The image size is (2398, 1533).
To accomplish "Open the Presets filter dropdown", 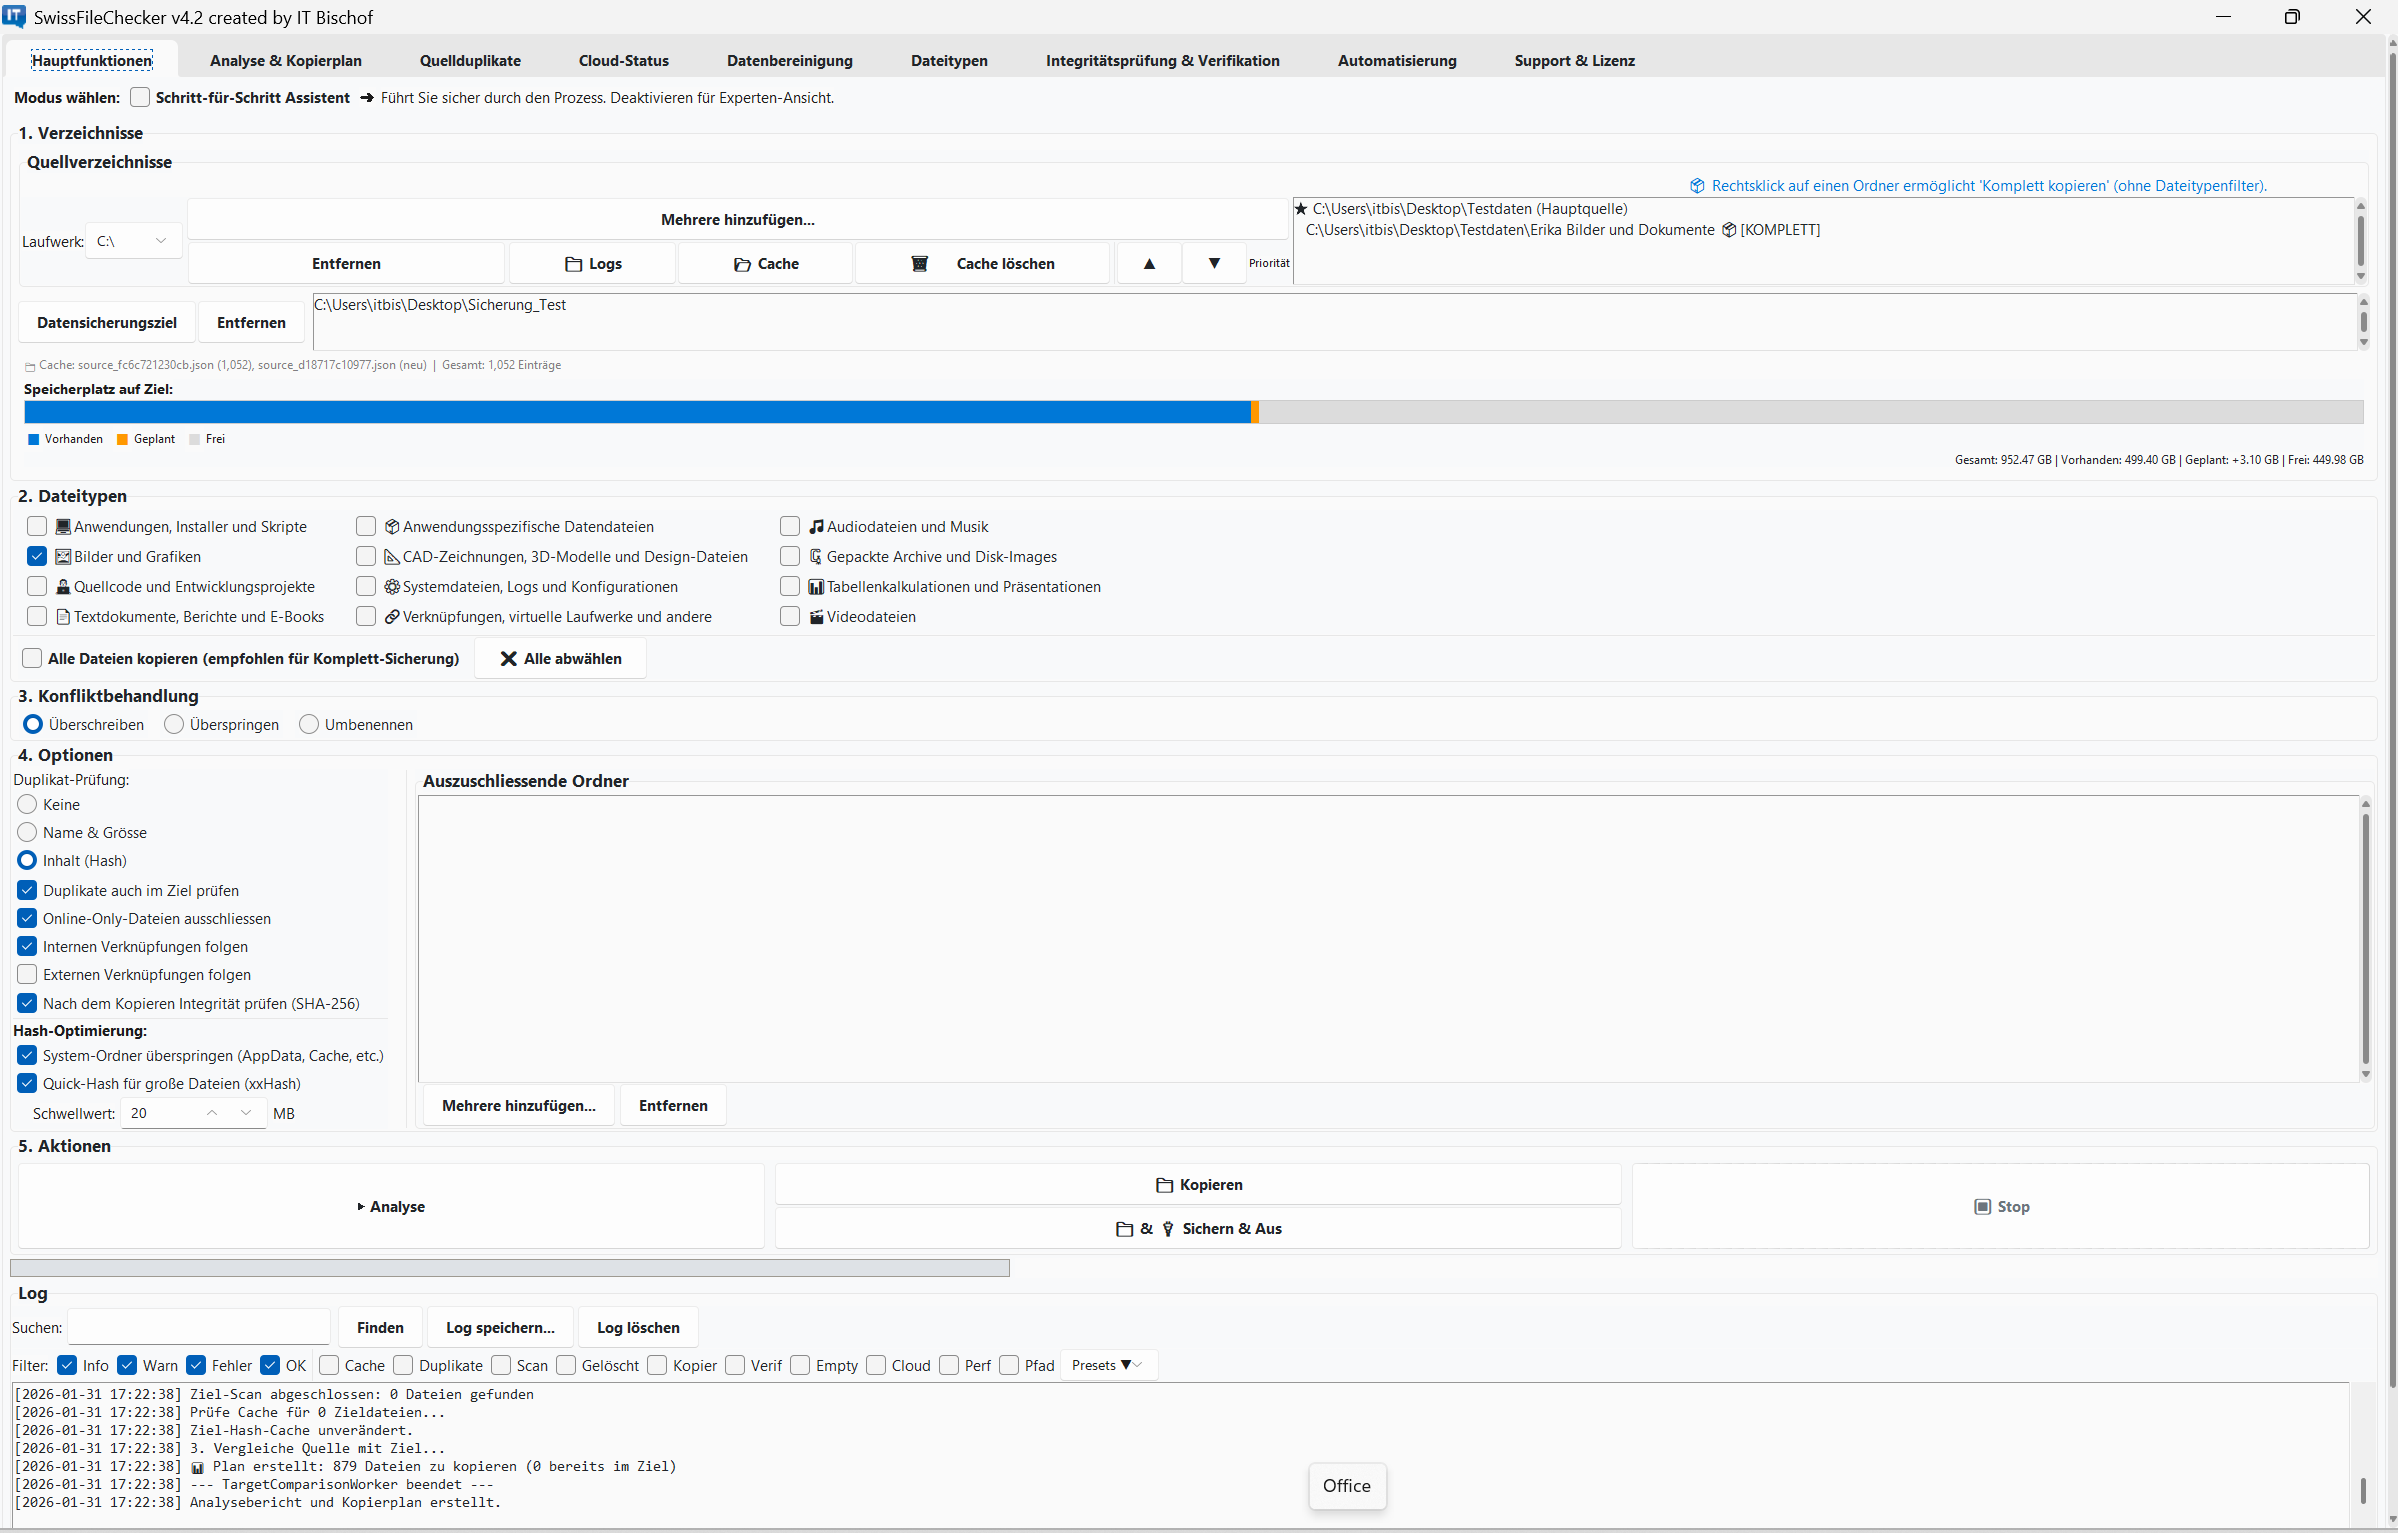I will 1107,1366.
